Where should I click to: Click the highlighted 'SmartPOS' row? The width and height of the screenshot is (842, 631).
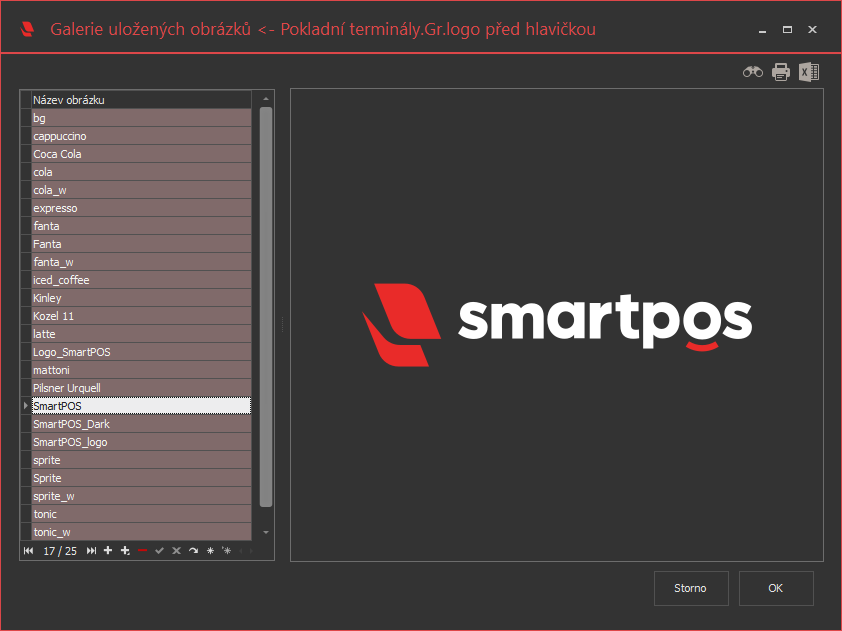pyautogui.click(x=141, y=406)
